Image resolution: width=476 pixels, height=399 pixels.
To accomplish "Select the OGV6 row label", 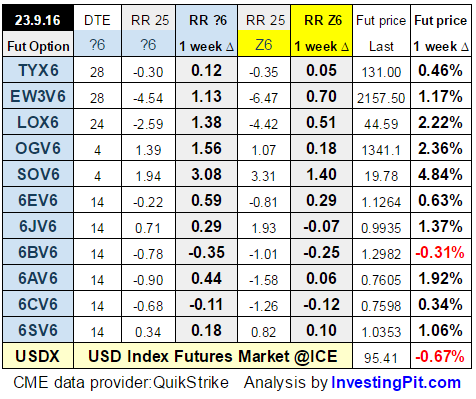I will (38, 148).
